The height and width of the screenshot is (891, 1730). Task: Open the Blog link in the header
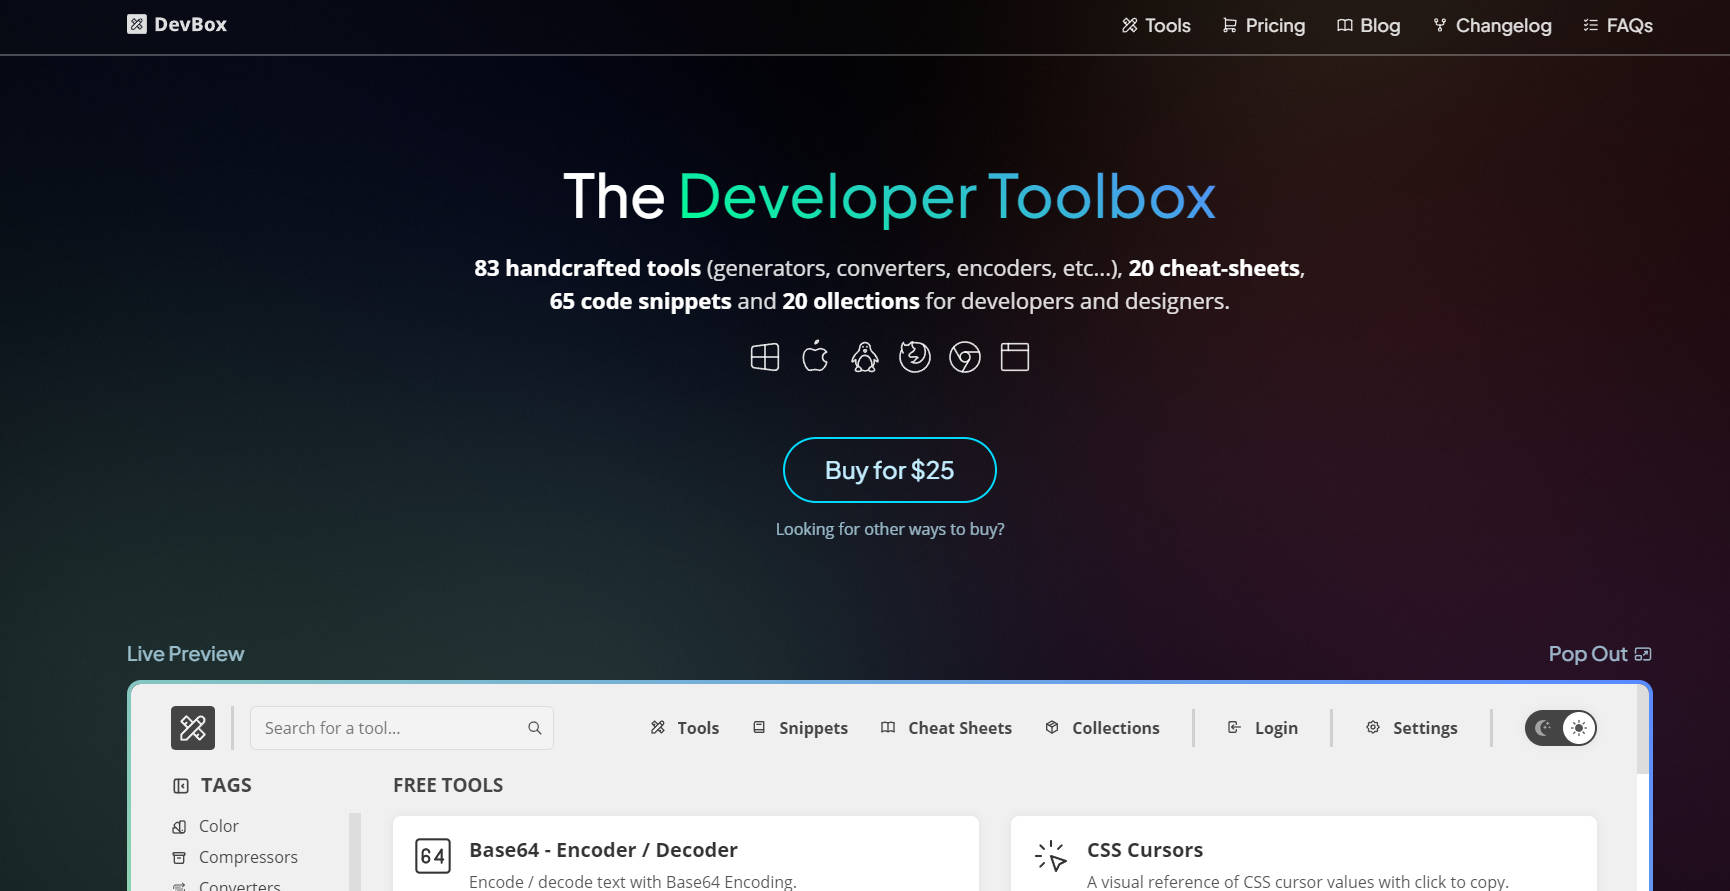[1368, 25]
